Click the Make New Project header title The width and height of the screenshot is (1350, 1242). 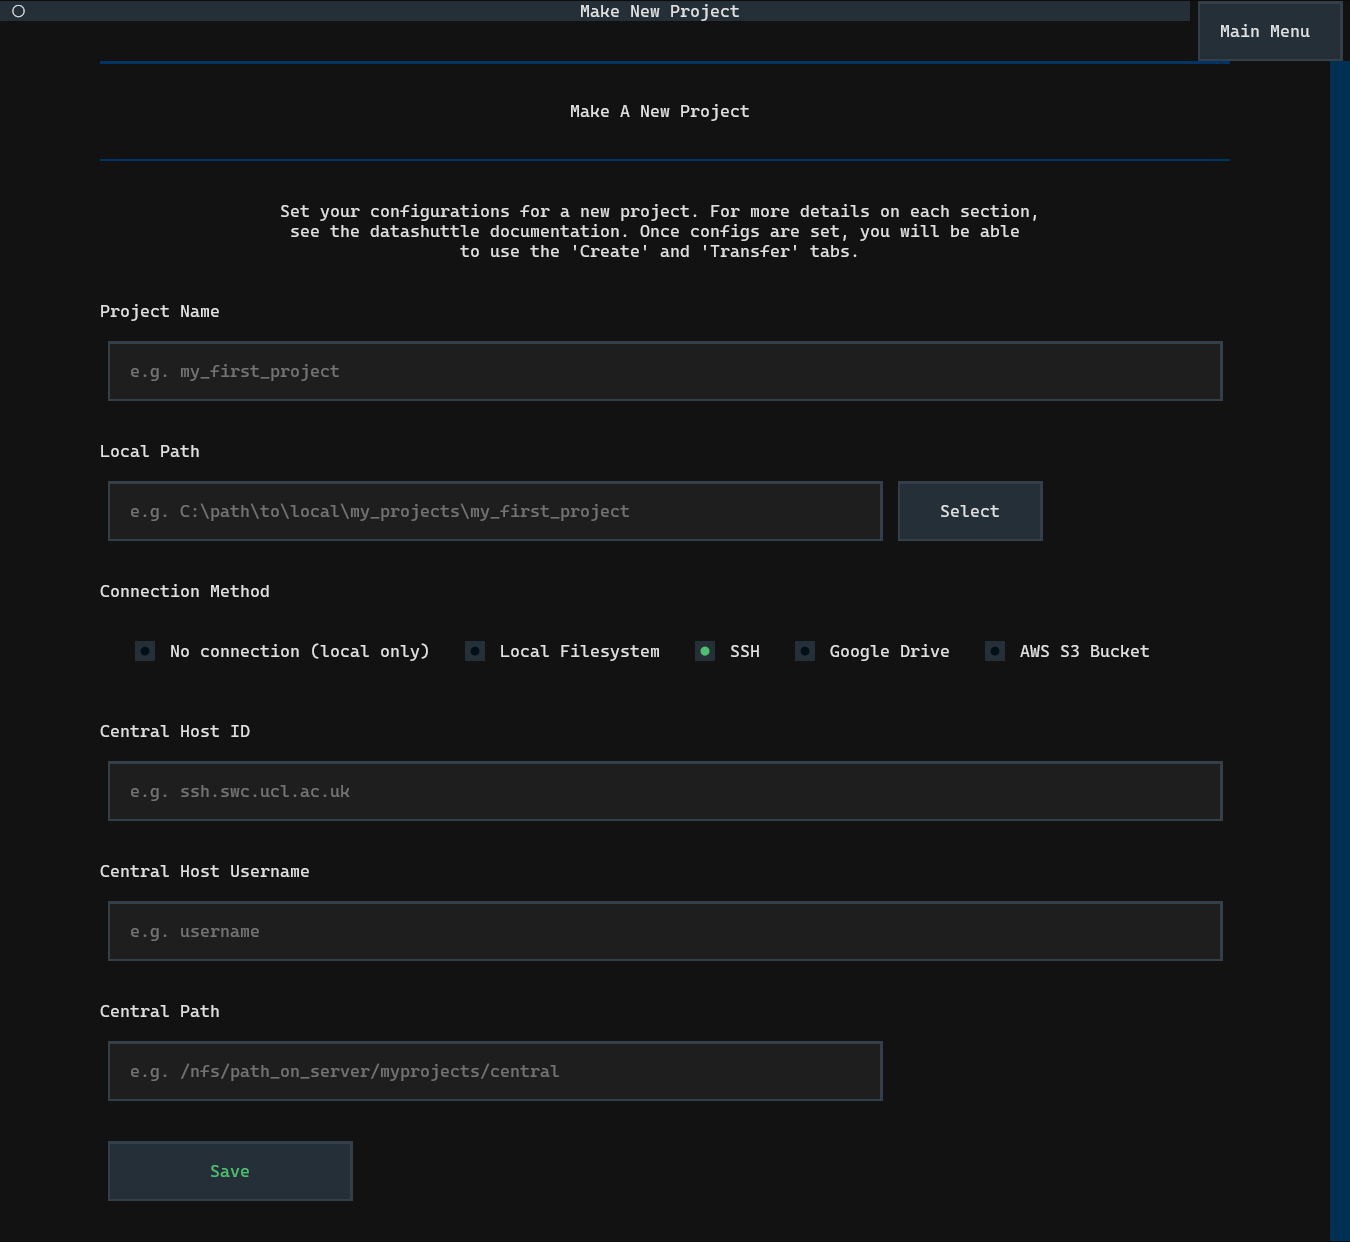coord(659,11)
